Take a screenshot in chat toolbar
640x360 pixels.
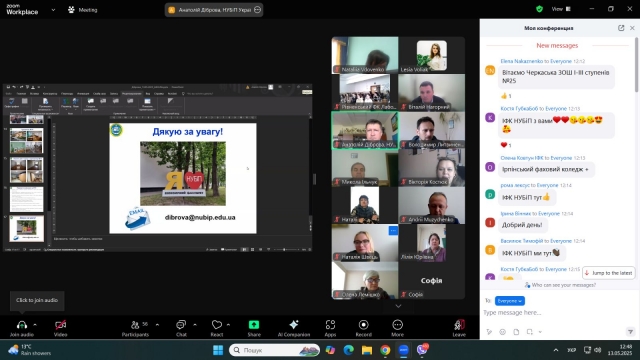click(x=529, y=332)
